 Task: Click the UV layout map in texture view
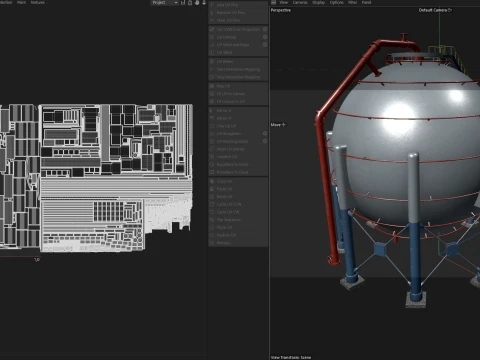[96, 178]
